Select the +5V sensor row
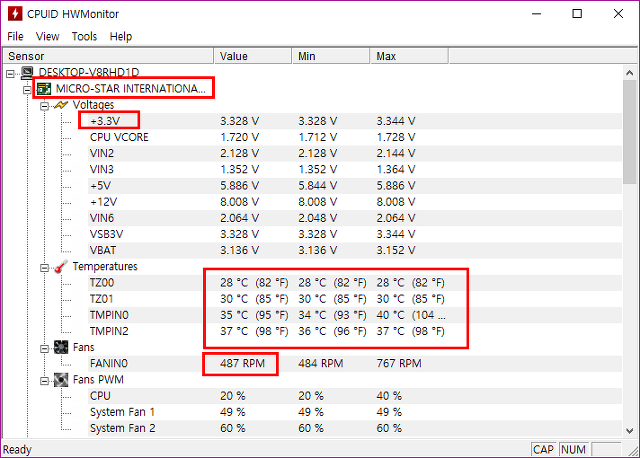 (x=354, y=186)
